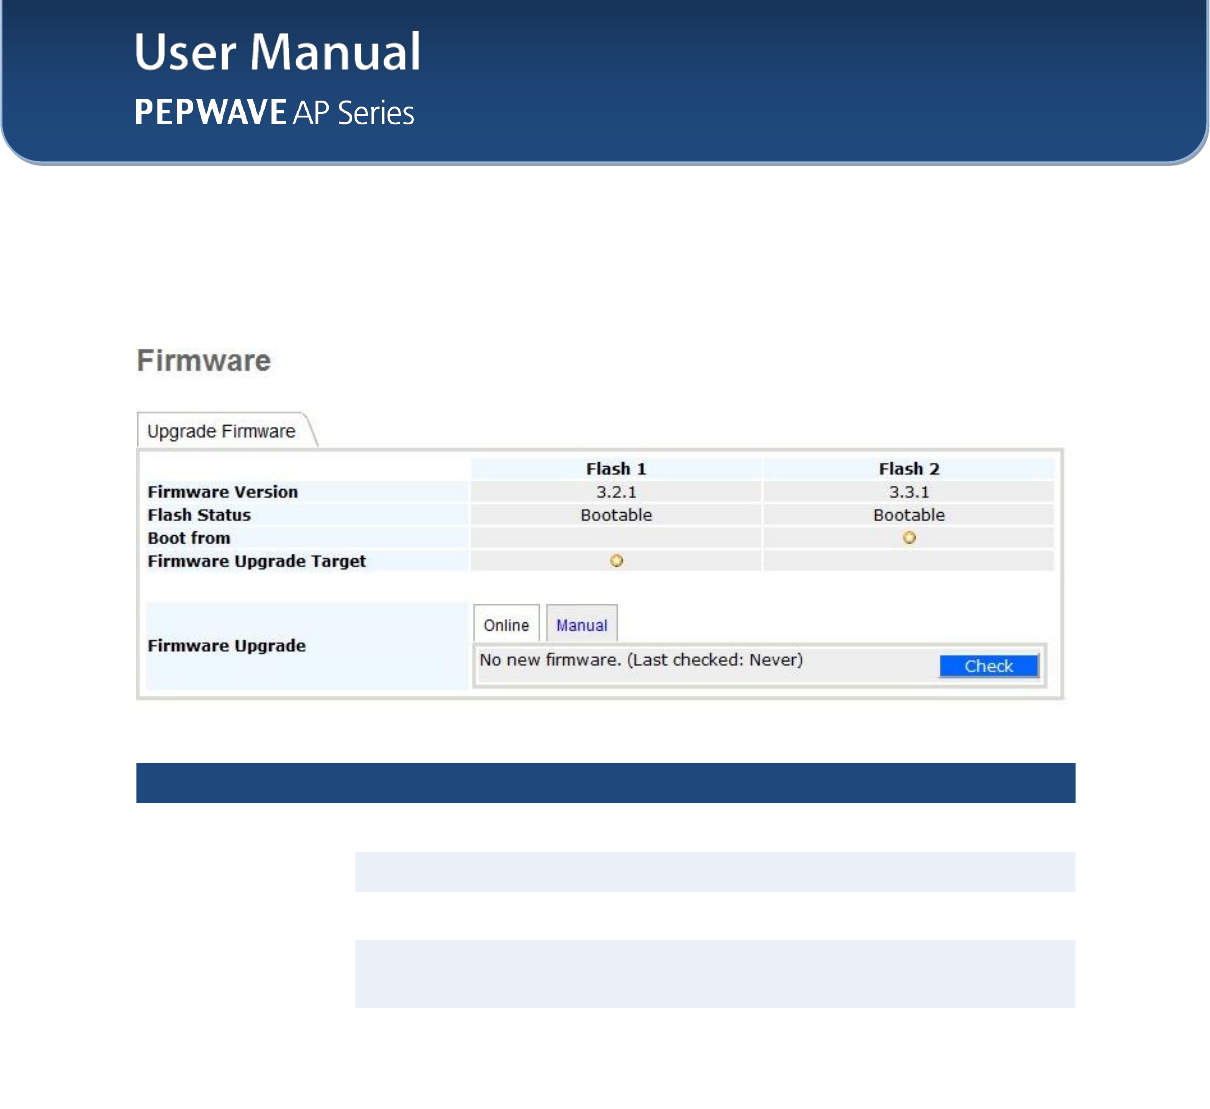Click the Flash 2 column header
Image resolution: width=1210 pixels, height=1109 pixels.
(x=909, y=469)
